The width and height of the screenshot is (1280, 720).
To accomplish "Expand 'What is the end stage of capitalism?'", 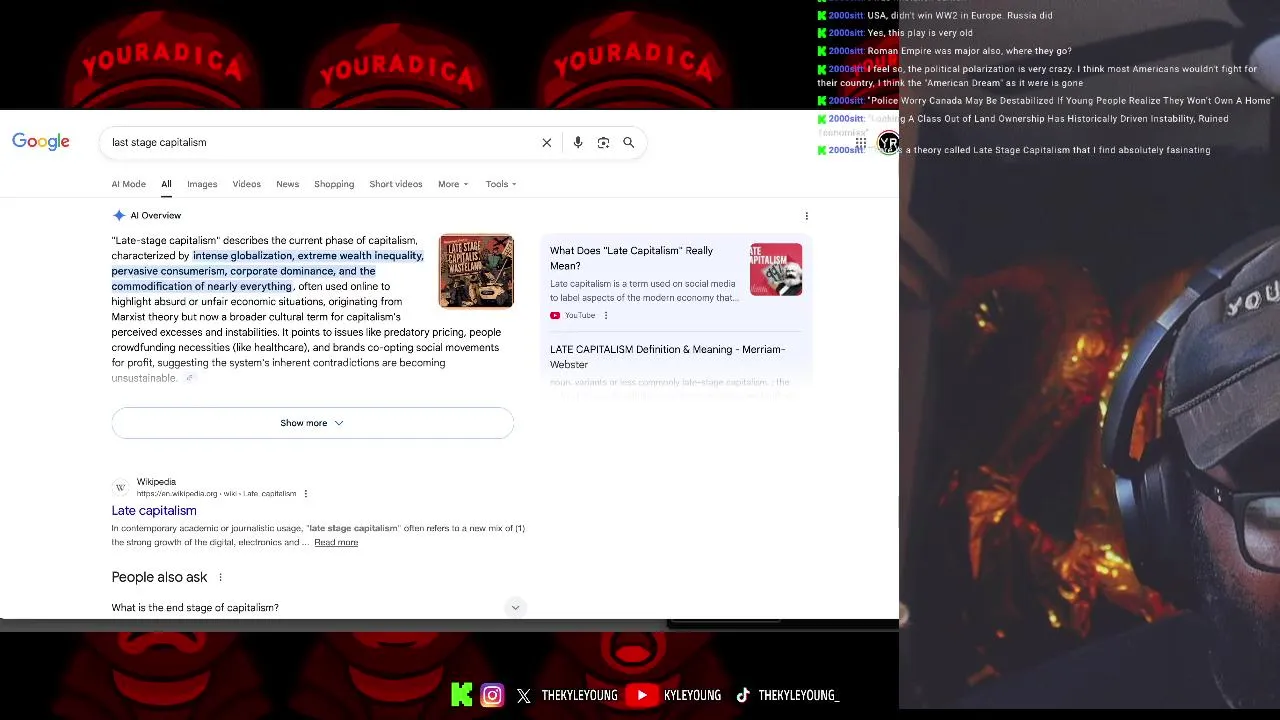I will [x=318, y=608].
